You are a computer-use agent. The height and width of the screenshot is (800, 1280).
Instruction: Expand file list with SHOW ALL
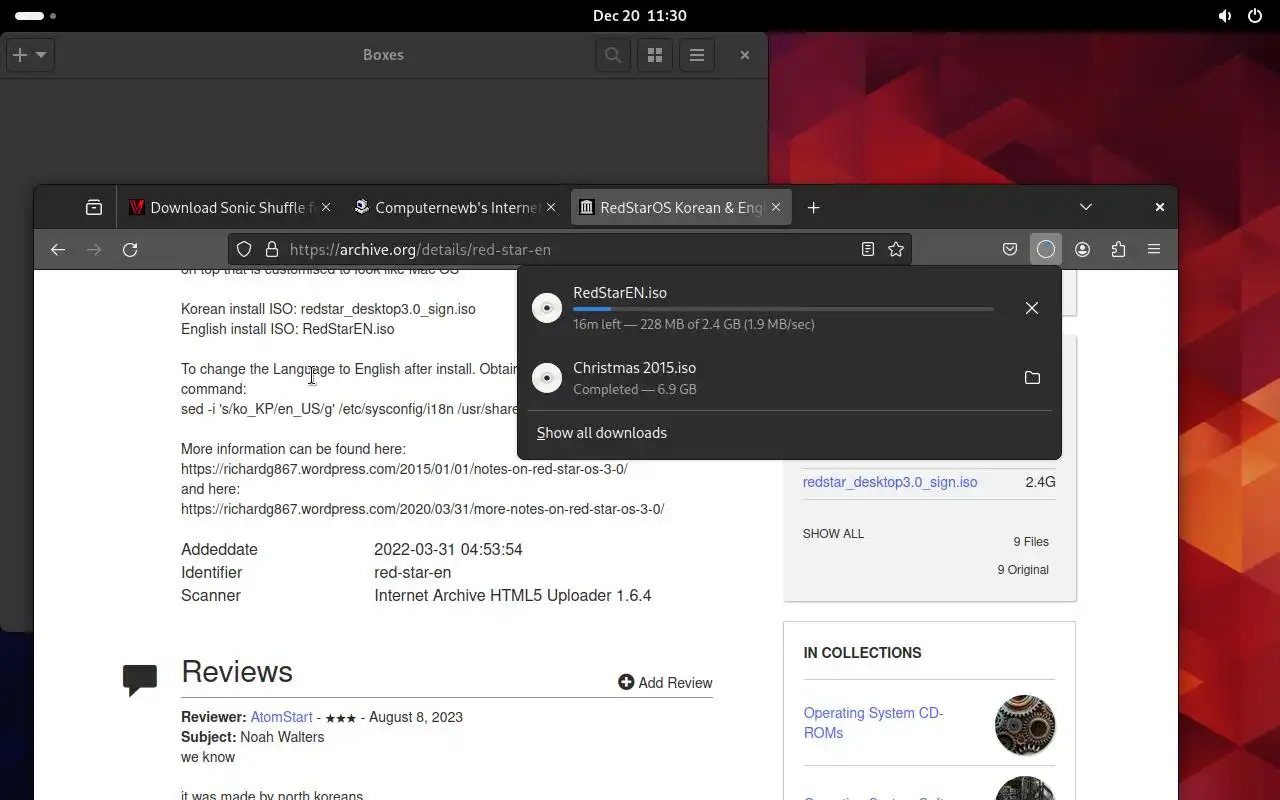(x=833, y=534)
